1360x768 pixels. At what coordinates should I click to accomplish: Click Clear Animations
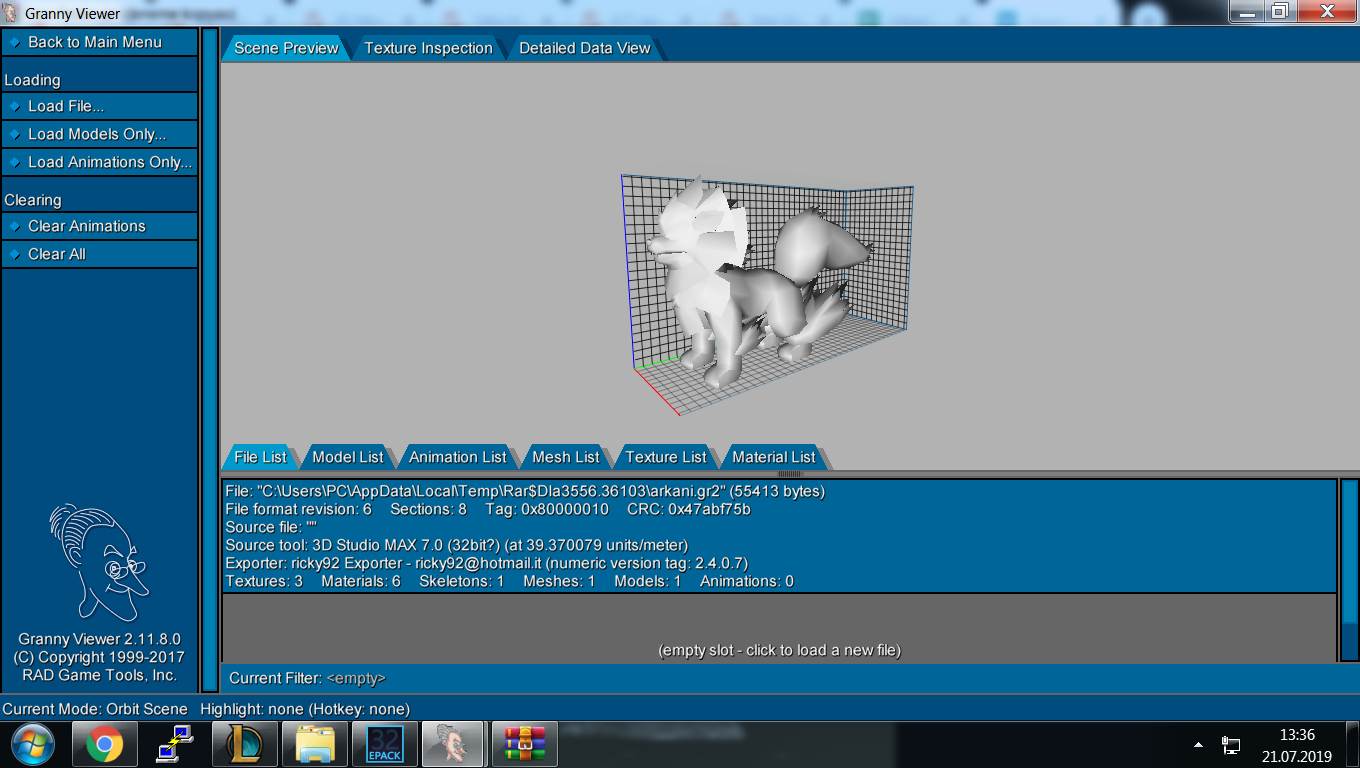(x=100, y=226)
